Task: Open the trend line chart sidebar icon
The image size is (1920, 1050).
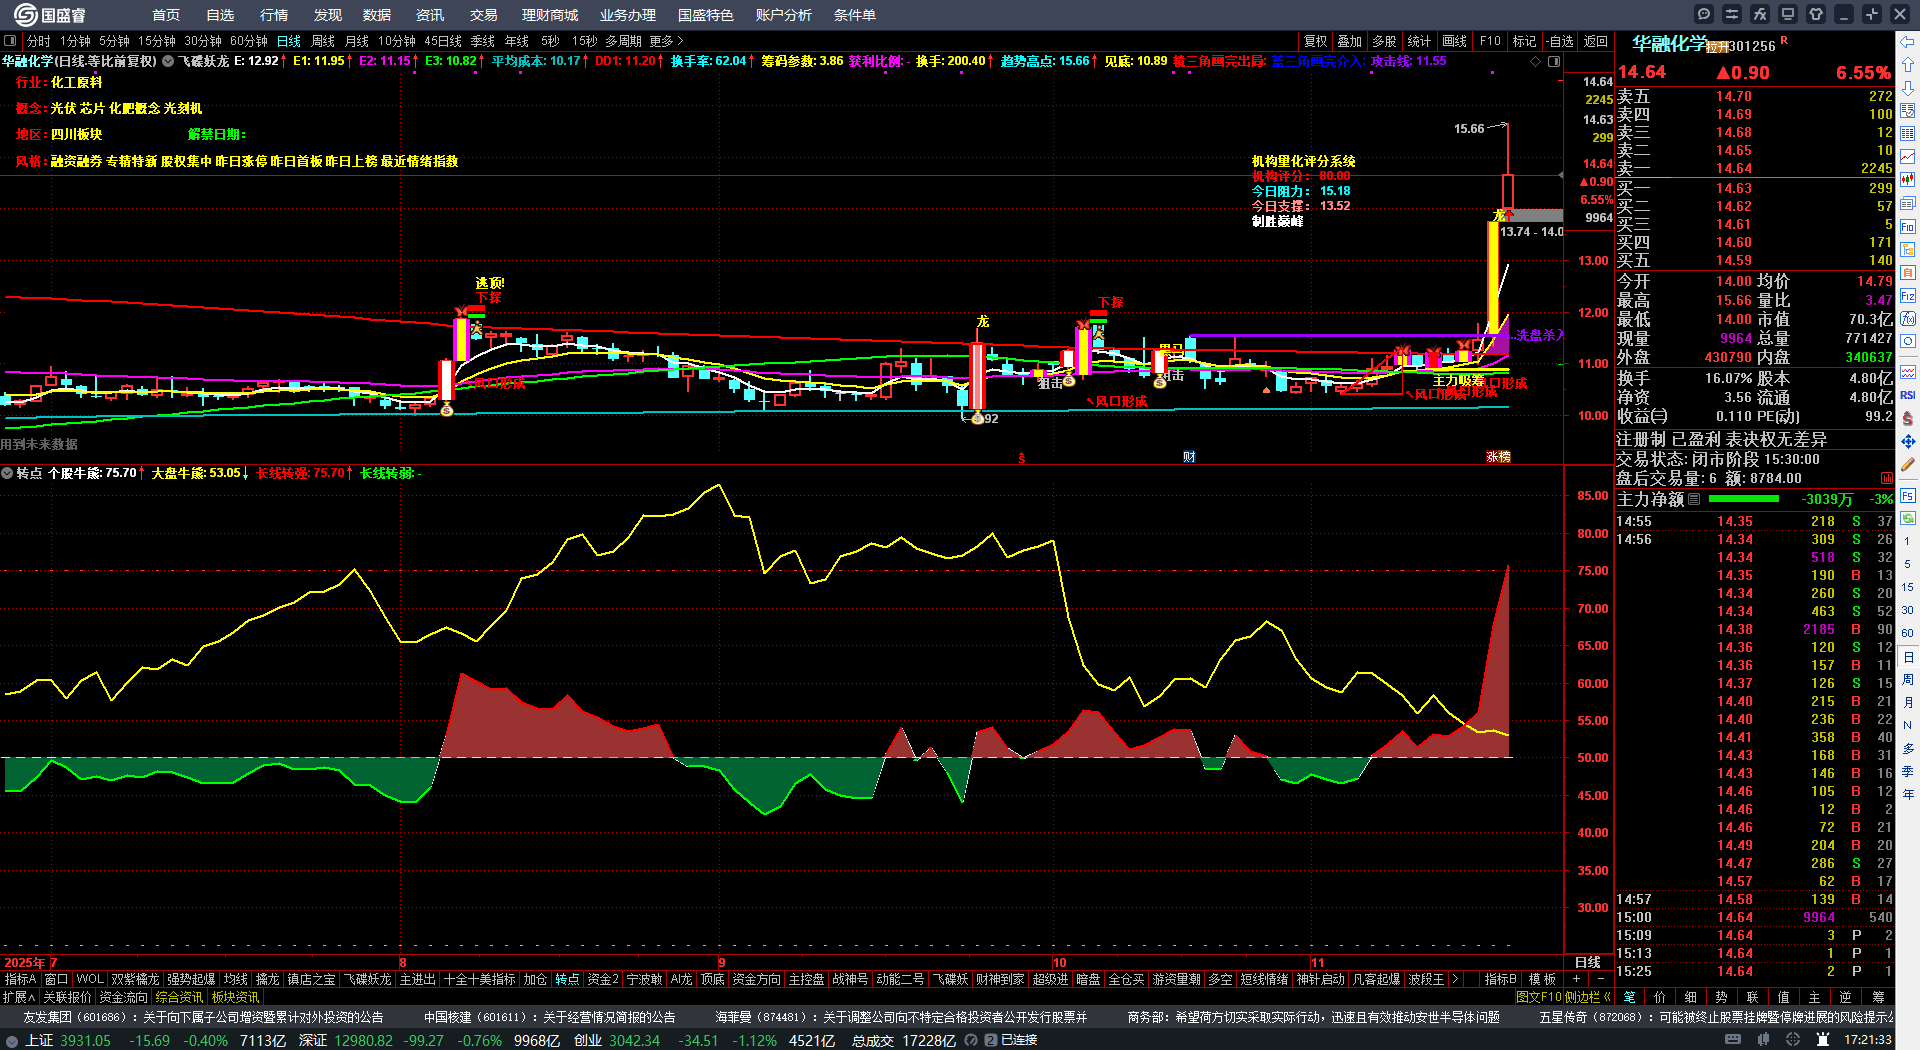Action: pyautogui.click(x=1908, y=157)
